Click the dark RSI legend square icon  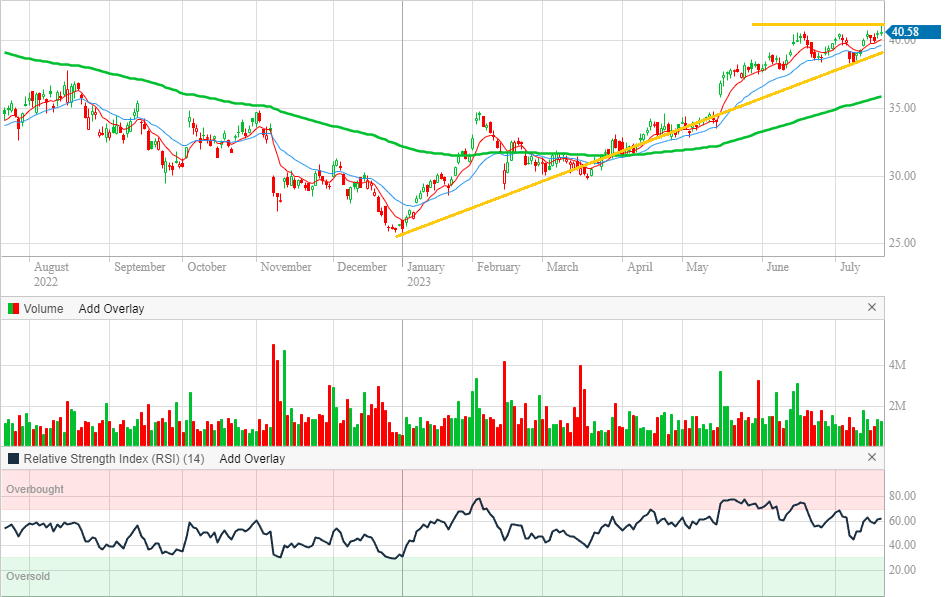pos(13,459)
